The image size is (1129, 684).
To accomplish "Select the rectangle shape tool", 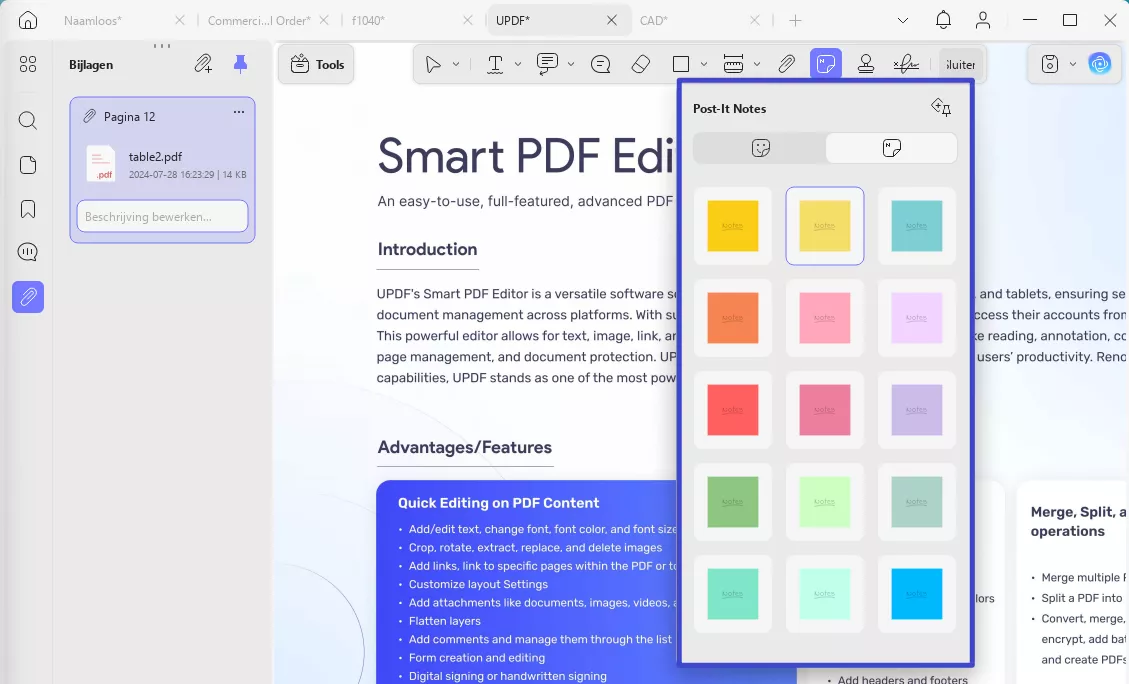I will click(680, 65).
